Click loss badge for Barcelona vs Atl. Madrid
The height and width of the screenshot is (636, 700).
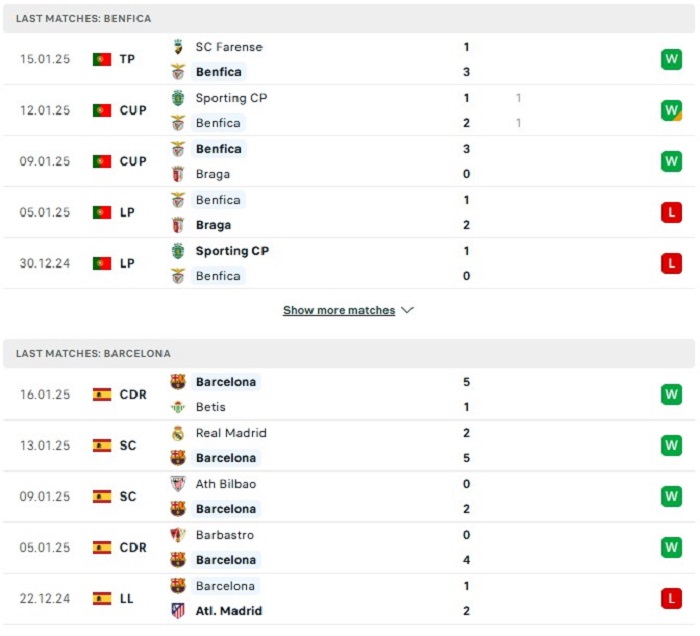671,598
